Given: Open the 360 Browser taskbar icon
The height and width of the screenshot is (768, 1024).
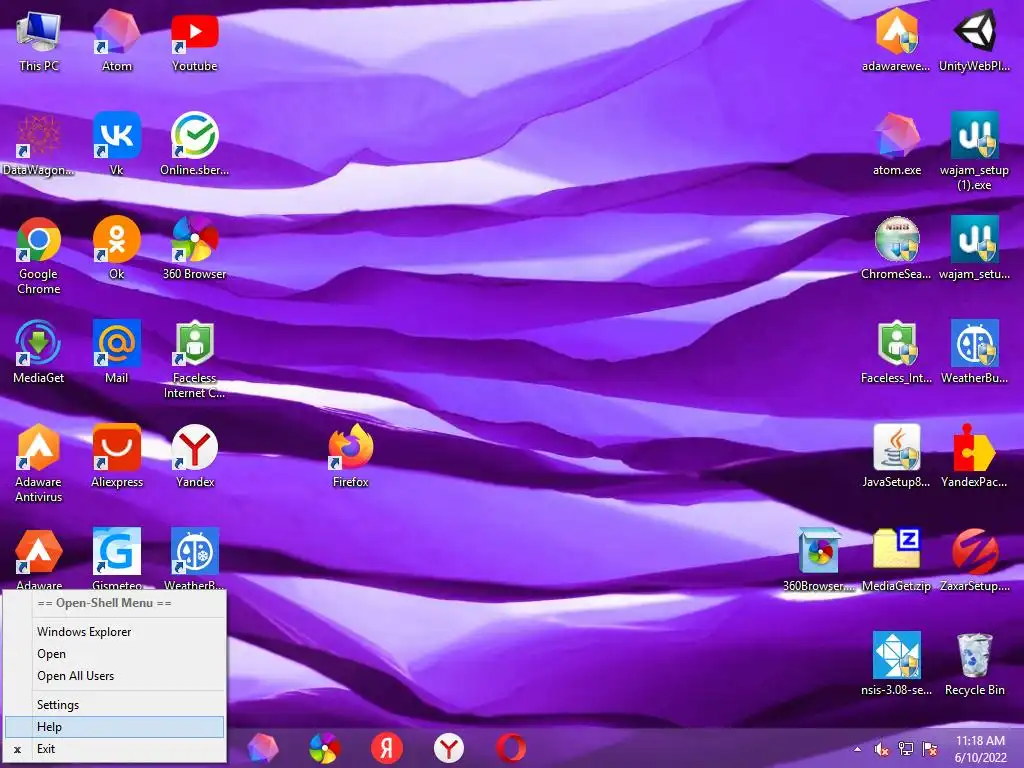Looking at the screenshot, I should coord(325,748).
